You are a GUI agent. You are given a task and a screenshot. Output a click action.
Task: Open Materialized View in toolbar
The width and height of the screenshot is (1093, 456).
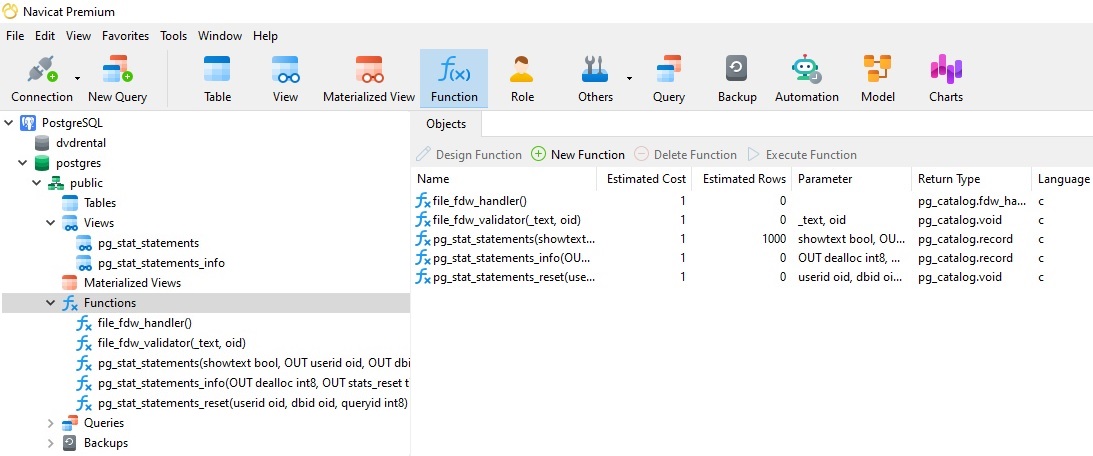coord(369,78)
